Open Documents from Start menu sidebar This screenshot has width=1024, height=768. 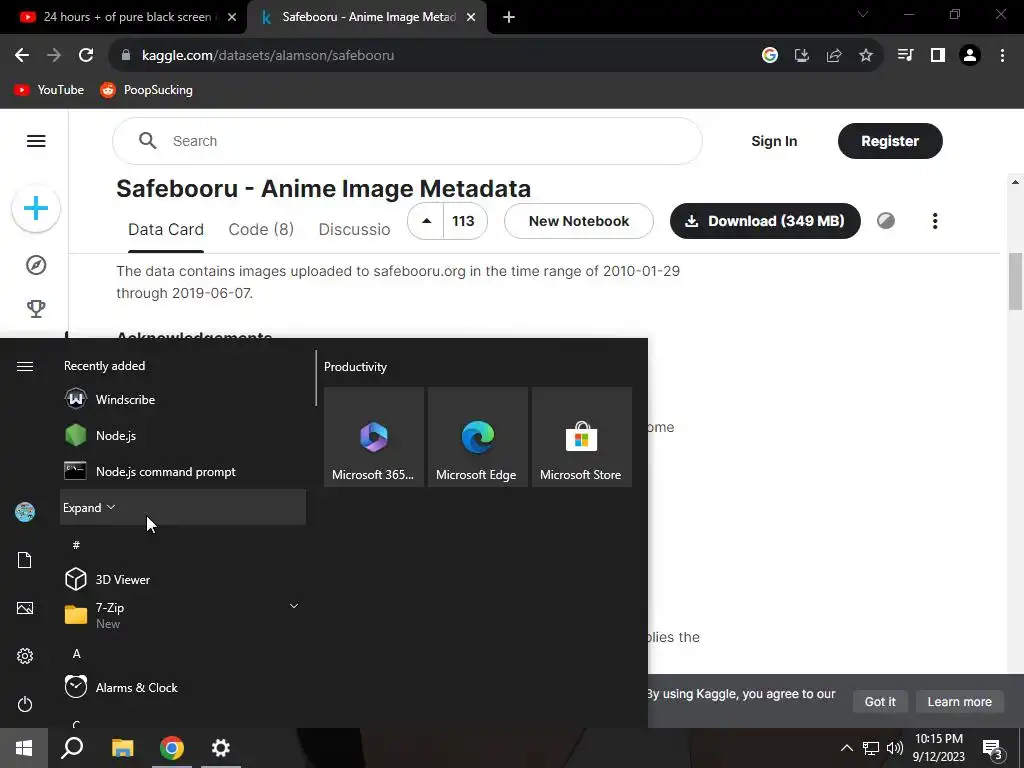(25, 560)
